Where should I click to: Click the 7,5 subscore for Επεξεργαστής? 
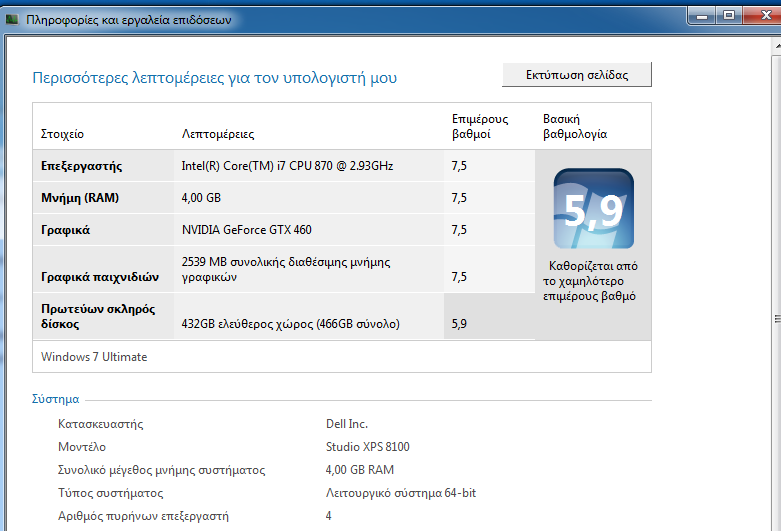click(459, 166)
